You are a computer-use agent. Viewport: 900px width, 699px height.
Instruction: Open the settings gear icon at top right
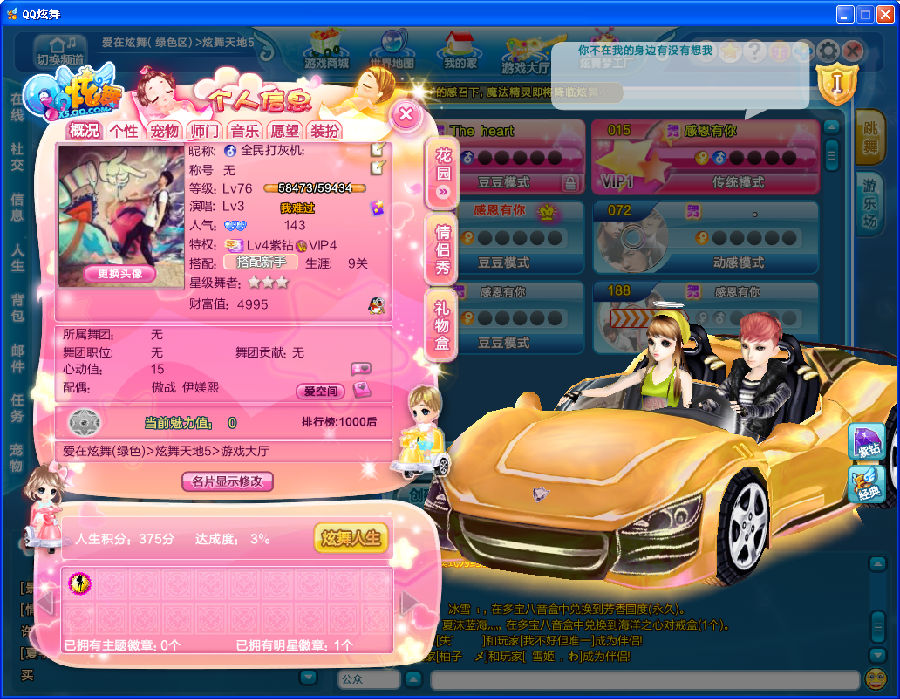pos(828,52)
